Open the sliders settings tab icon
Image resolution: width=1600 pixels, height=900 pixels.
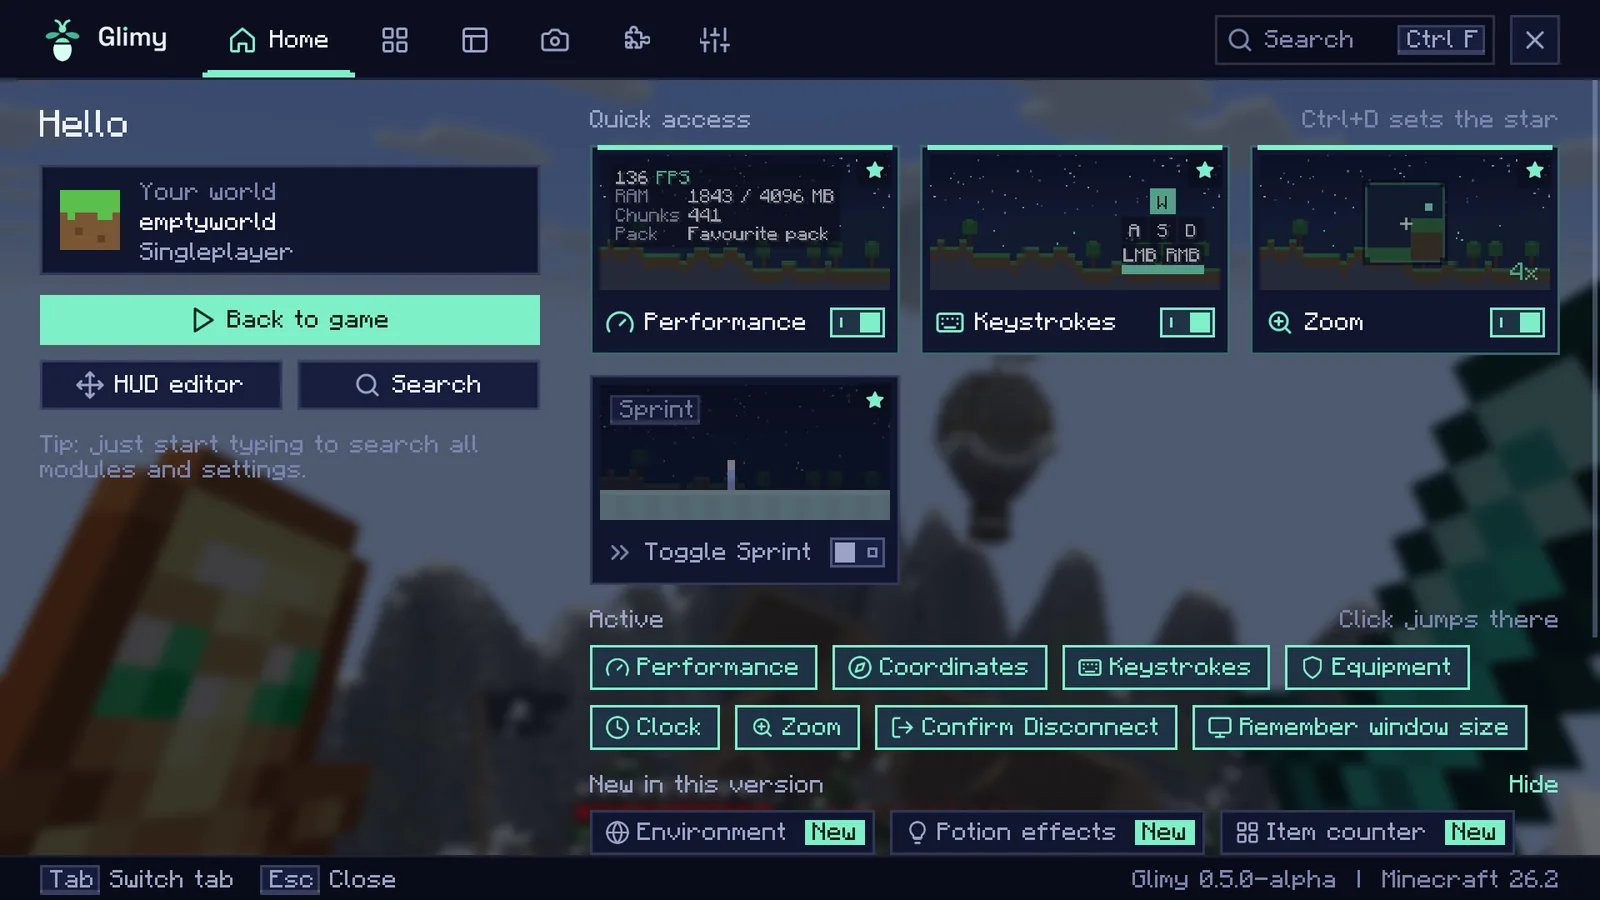click(714, 40)
